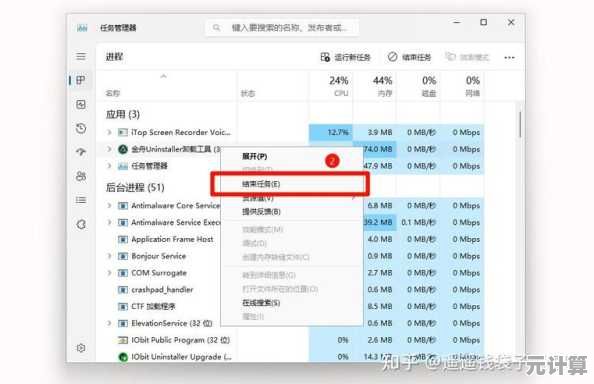Select the 8.5 MB memory cell of CTF 加载程序
Screen dimensions: 594x384
tap(380, 306)
